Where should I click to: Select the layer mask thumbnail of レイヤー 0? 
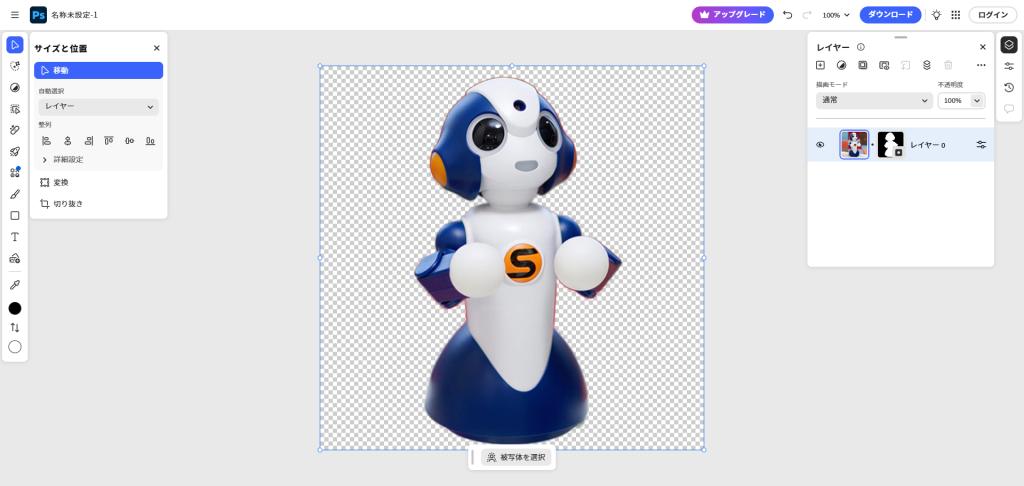[x=890, y=145]
